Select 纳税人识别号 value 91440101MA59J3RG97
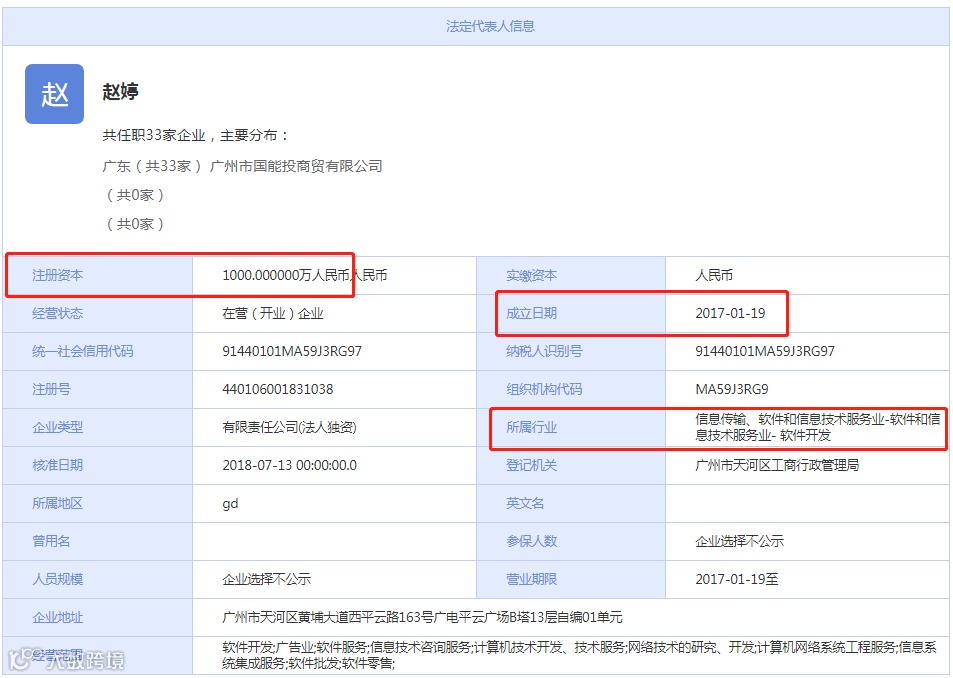Viewport: 953px width, 678px height. [765, 351]
